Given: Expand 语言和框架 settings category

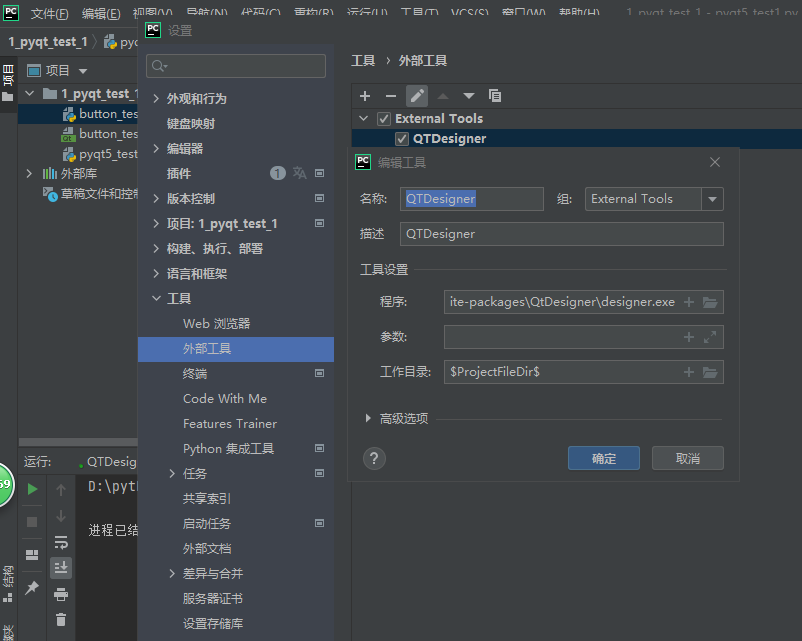Looking at the screenshot, I should (156, 274).
